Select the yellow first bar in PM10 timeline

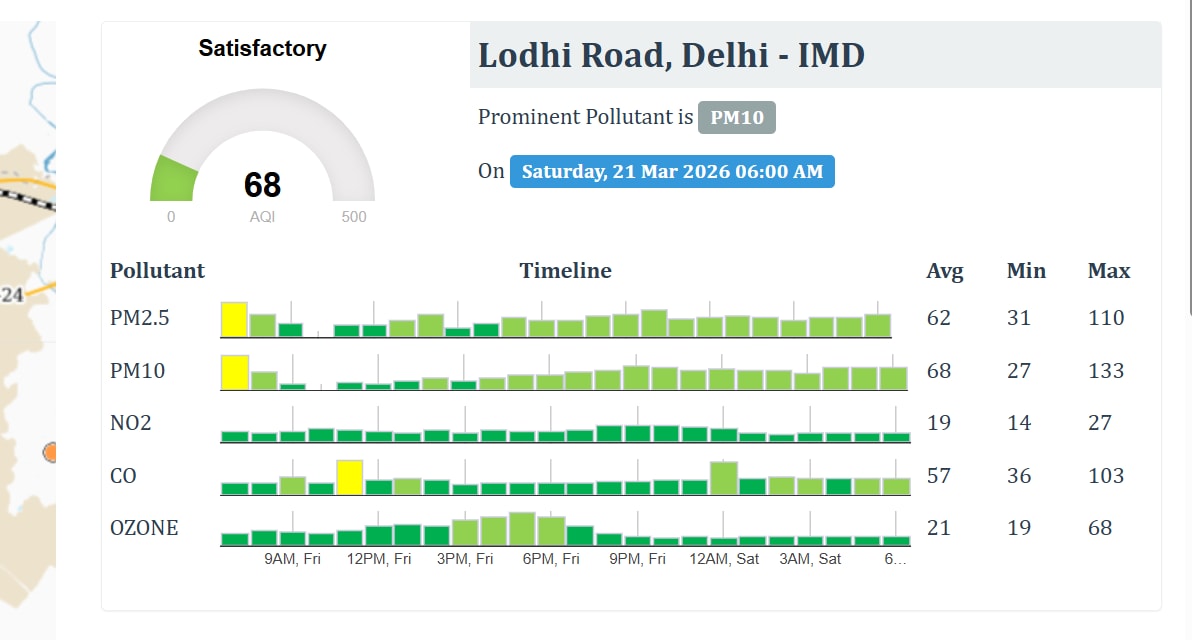click(234, 372)
